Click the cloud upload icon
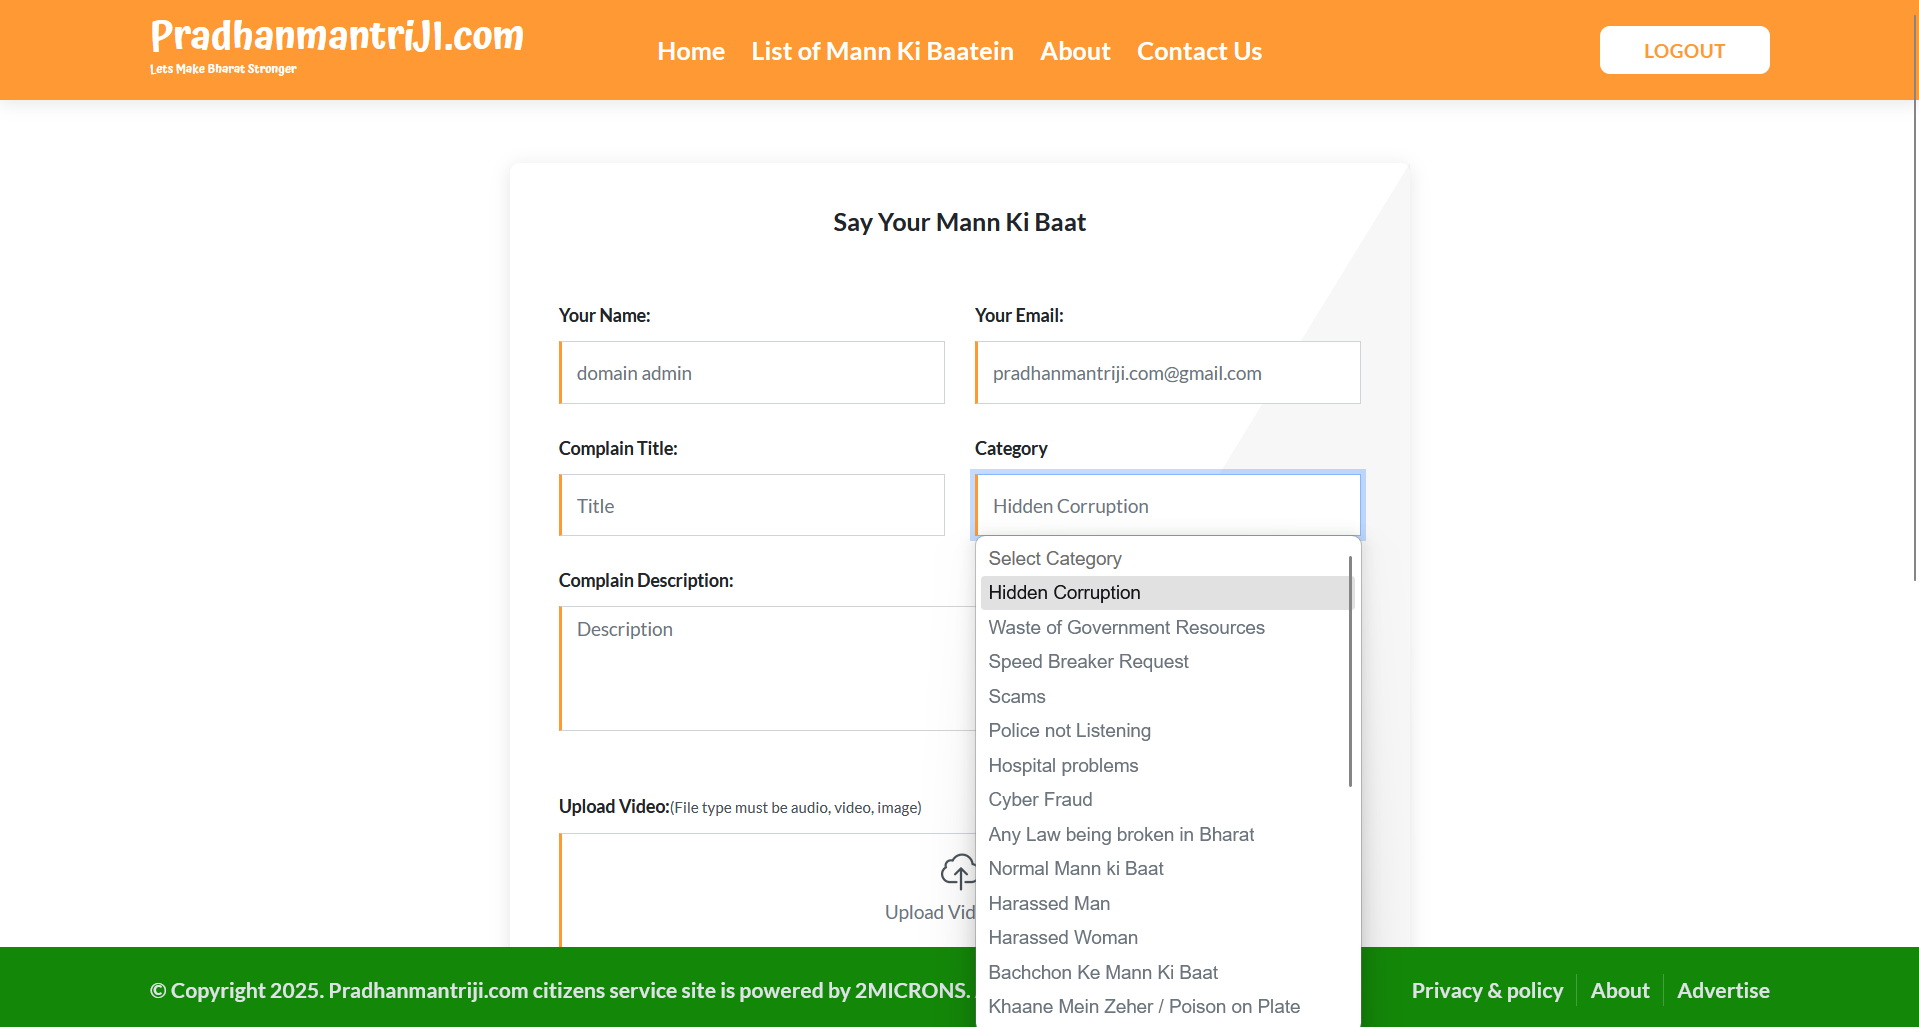Image resolution: width=1919 pixels, height=1027 pixels. point(957,871)
